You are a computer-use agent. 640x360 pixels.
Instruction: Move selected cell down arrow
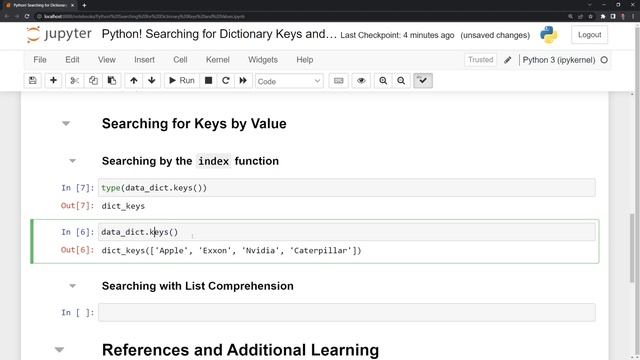(x=152, y=81)
